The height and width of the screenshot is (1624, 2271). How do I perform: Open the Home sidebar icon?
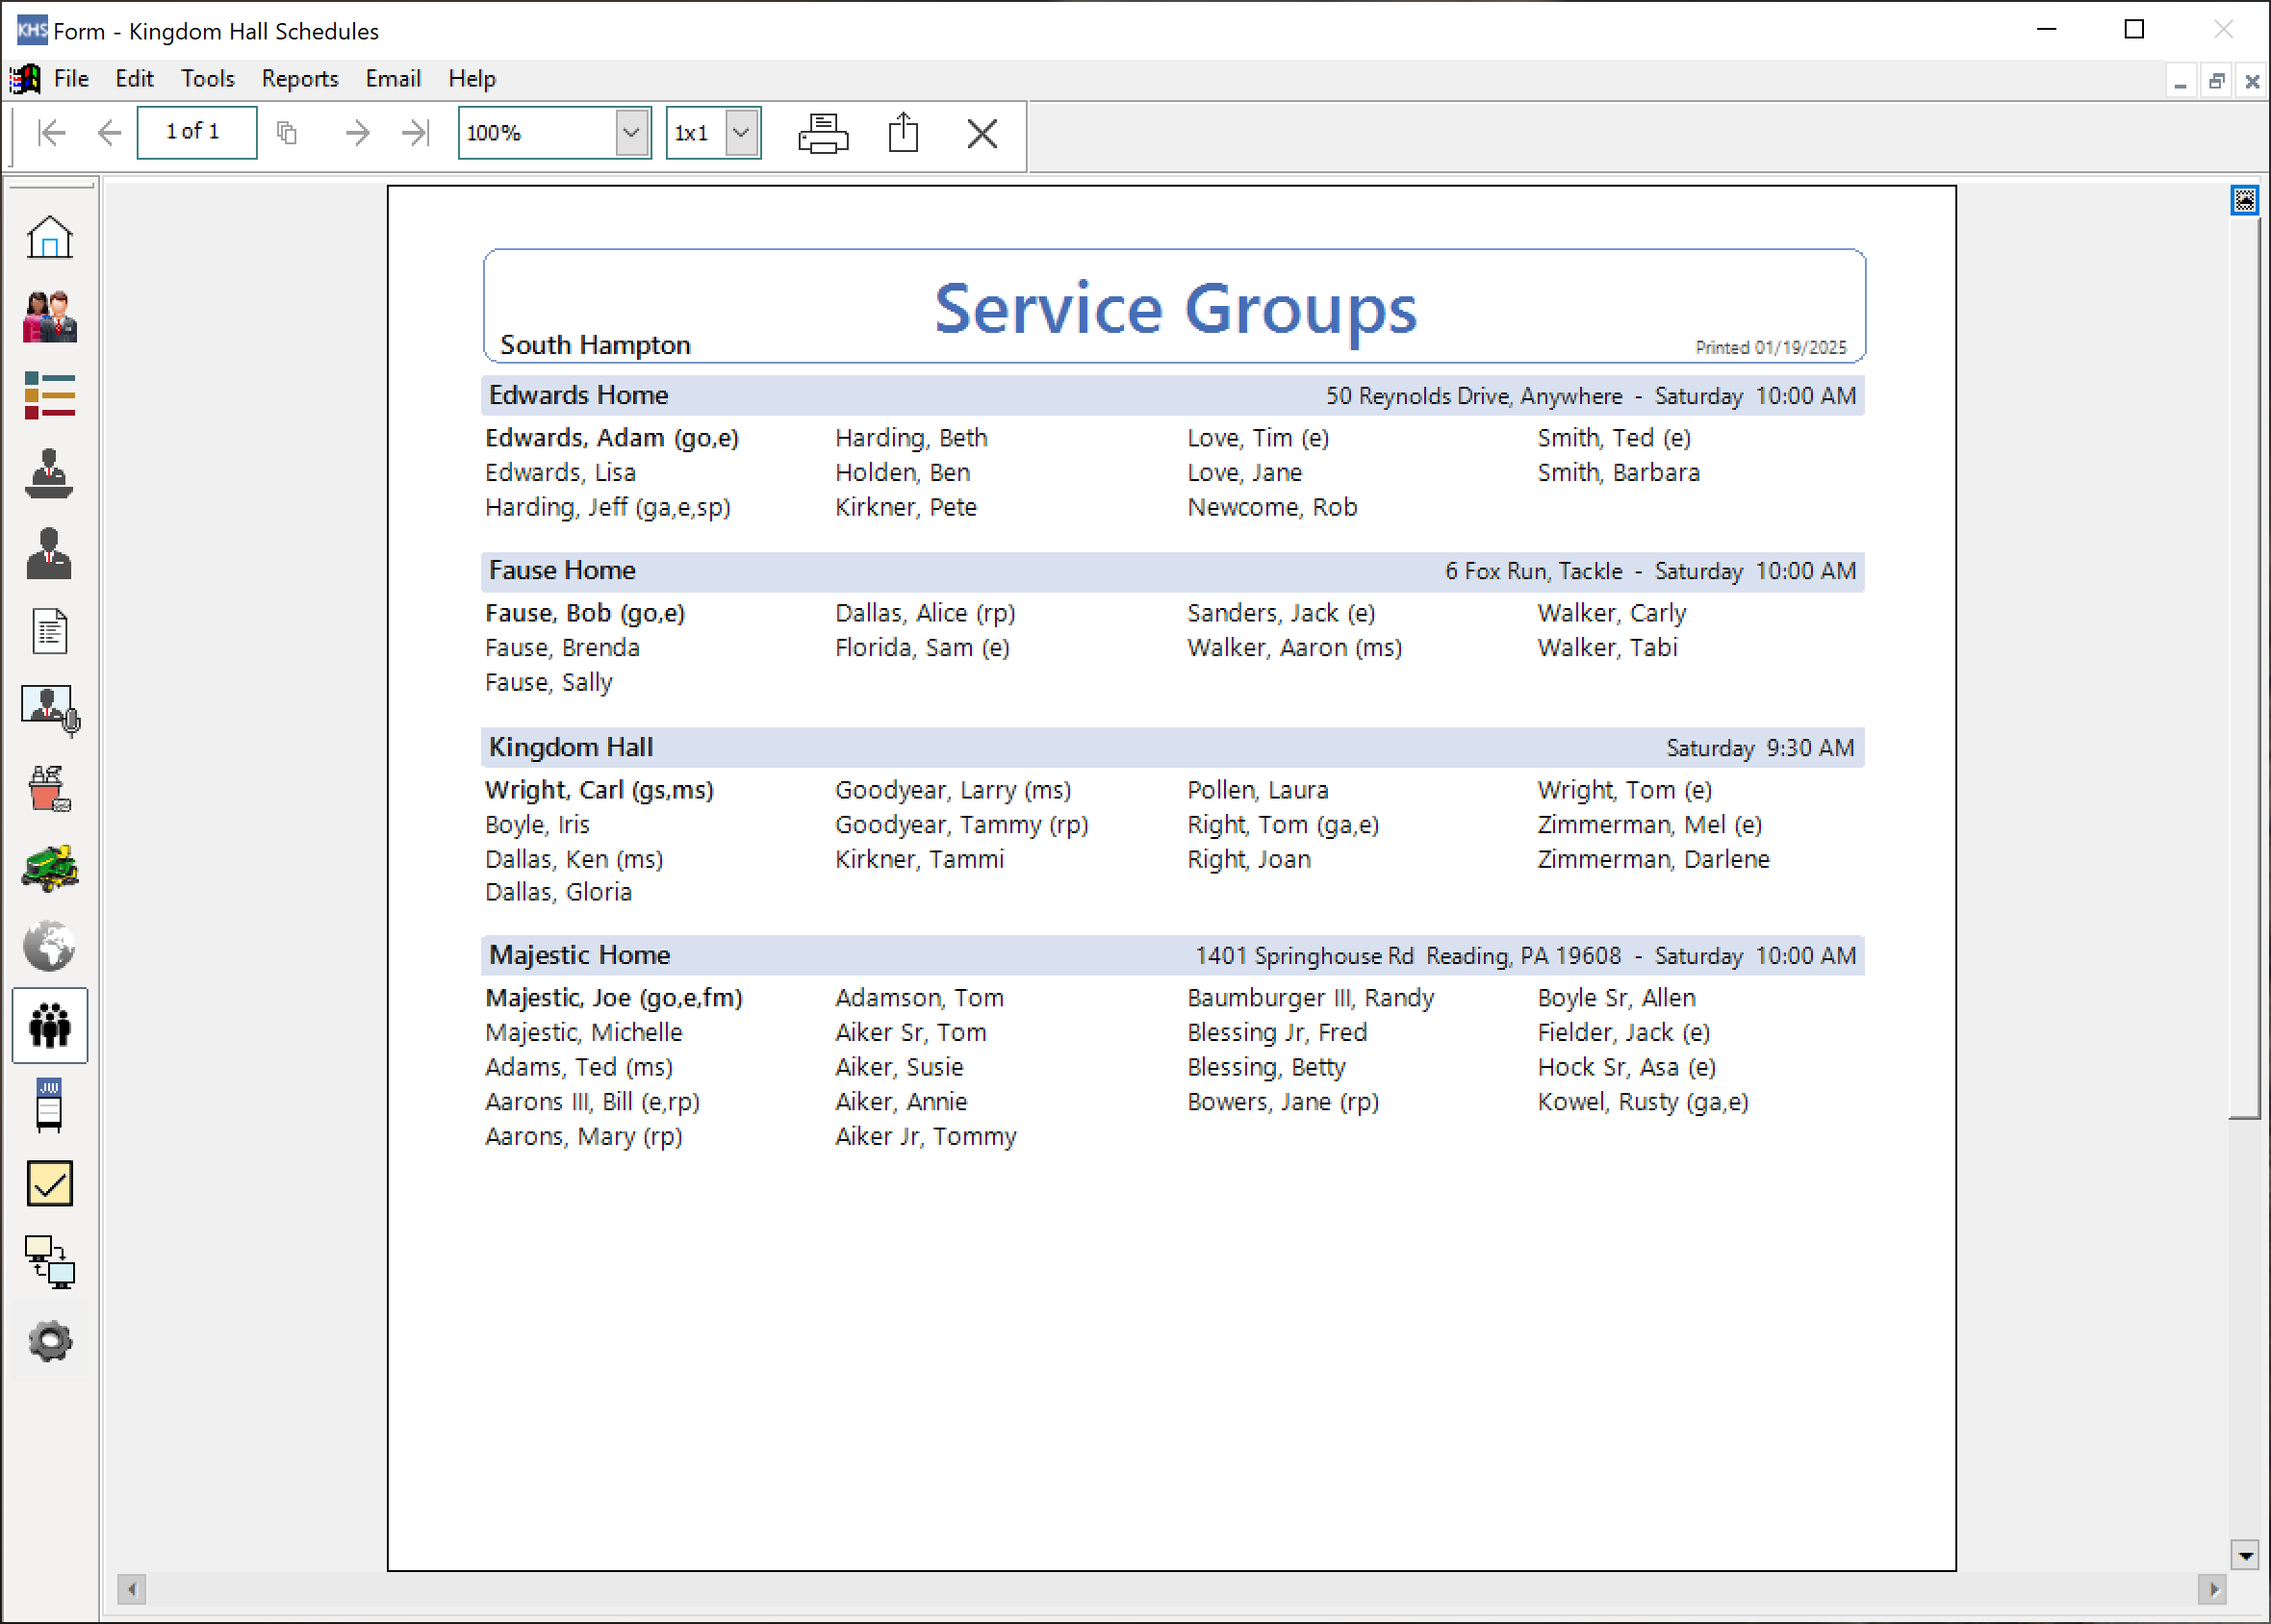pyautogui.click(x=49, y=237)
